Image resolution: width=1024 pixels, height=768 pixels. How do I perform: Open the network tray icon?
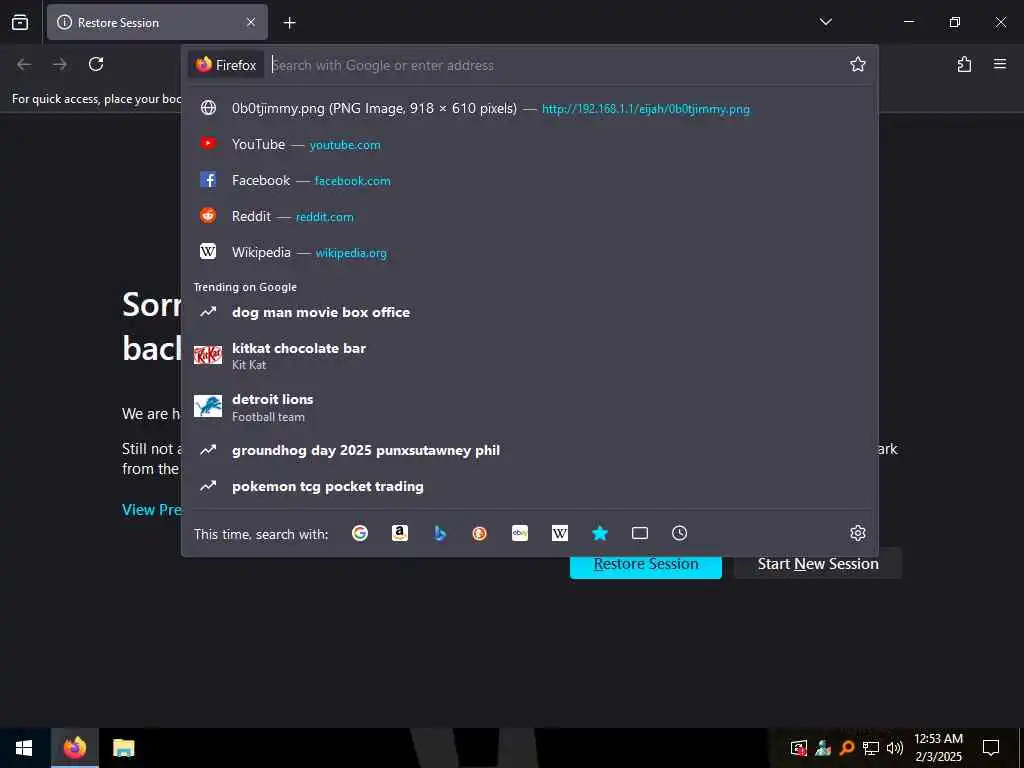coord(871,748)
